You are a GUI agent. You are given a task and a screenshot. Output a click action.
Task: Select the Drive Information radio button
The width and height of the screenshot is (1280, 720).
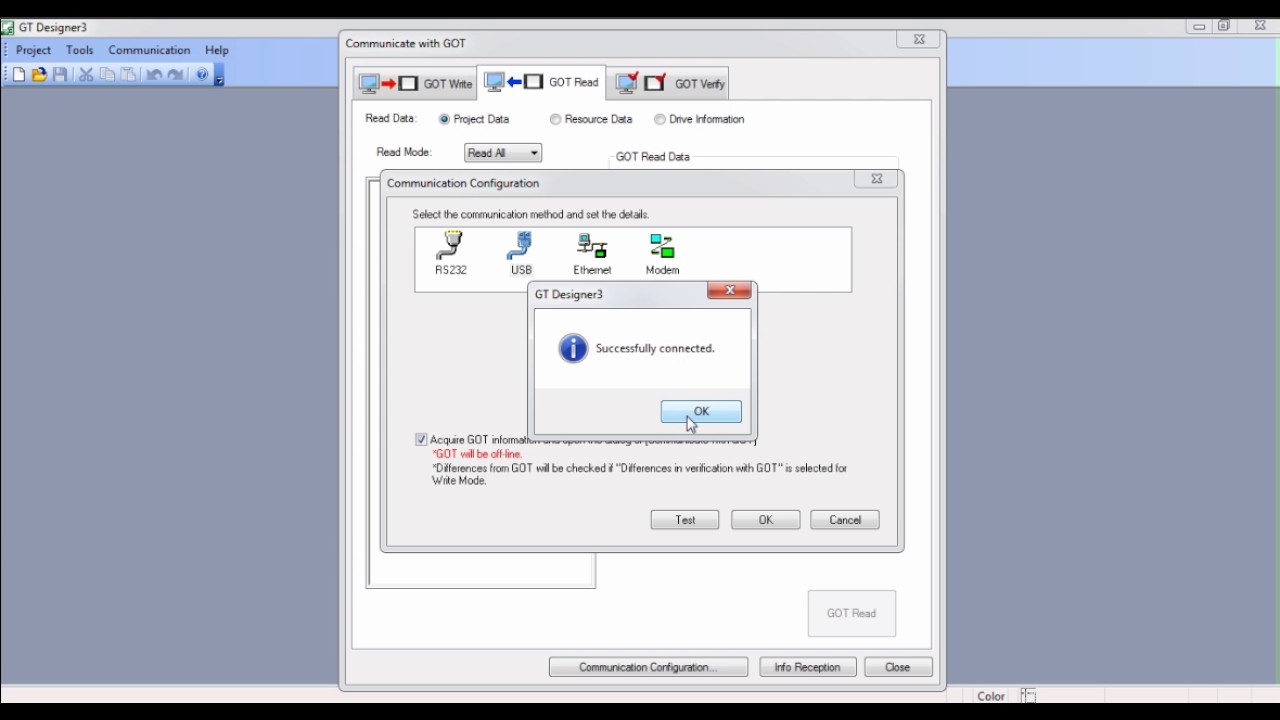coord(660,119)
